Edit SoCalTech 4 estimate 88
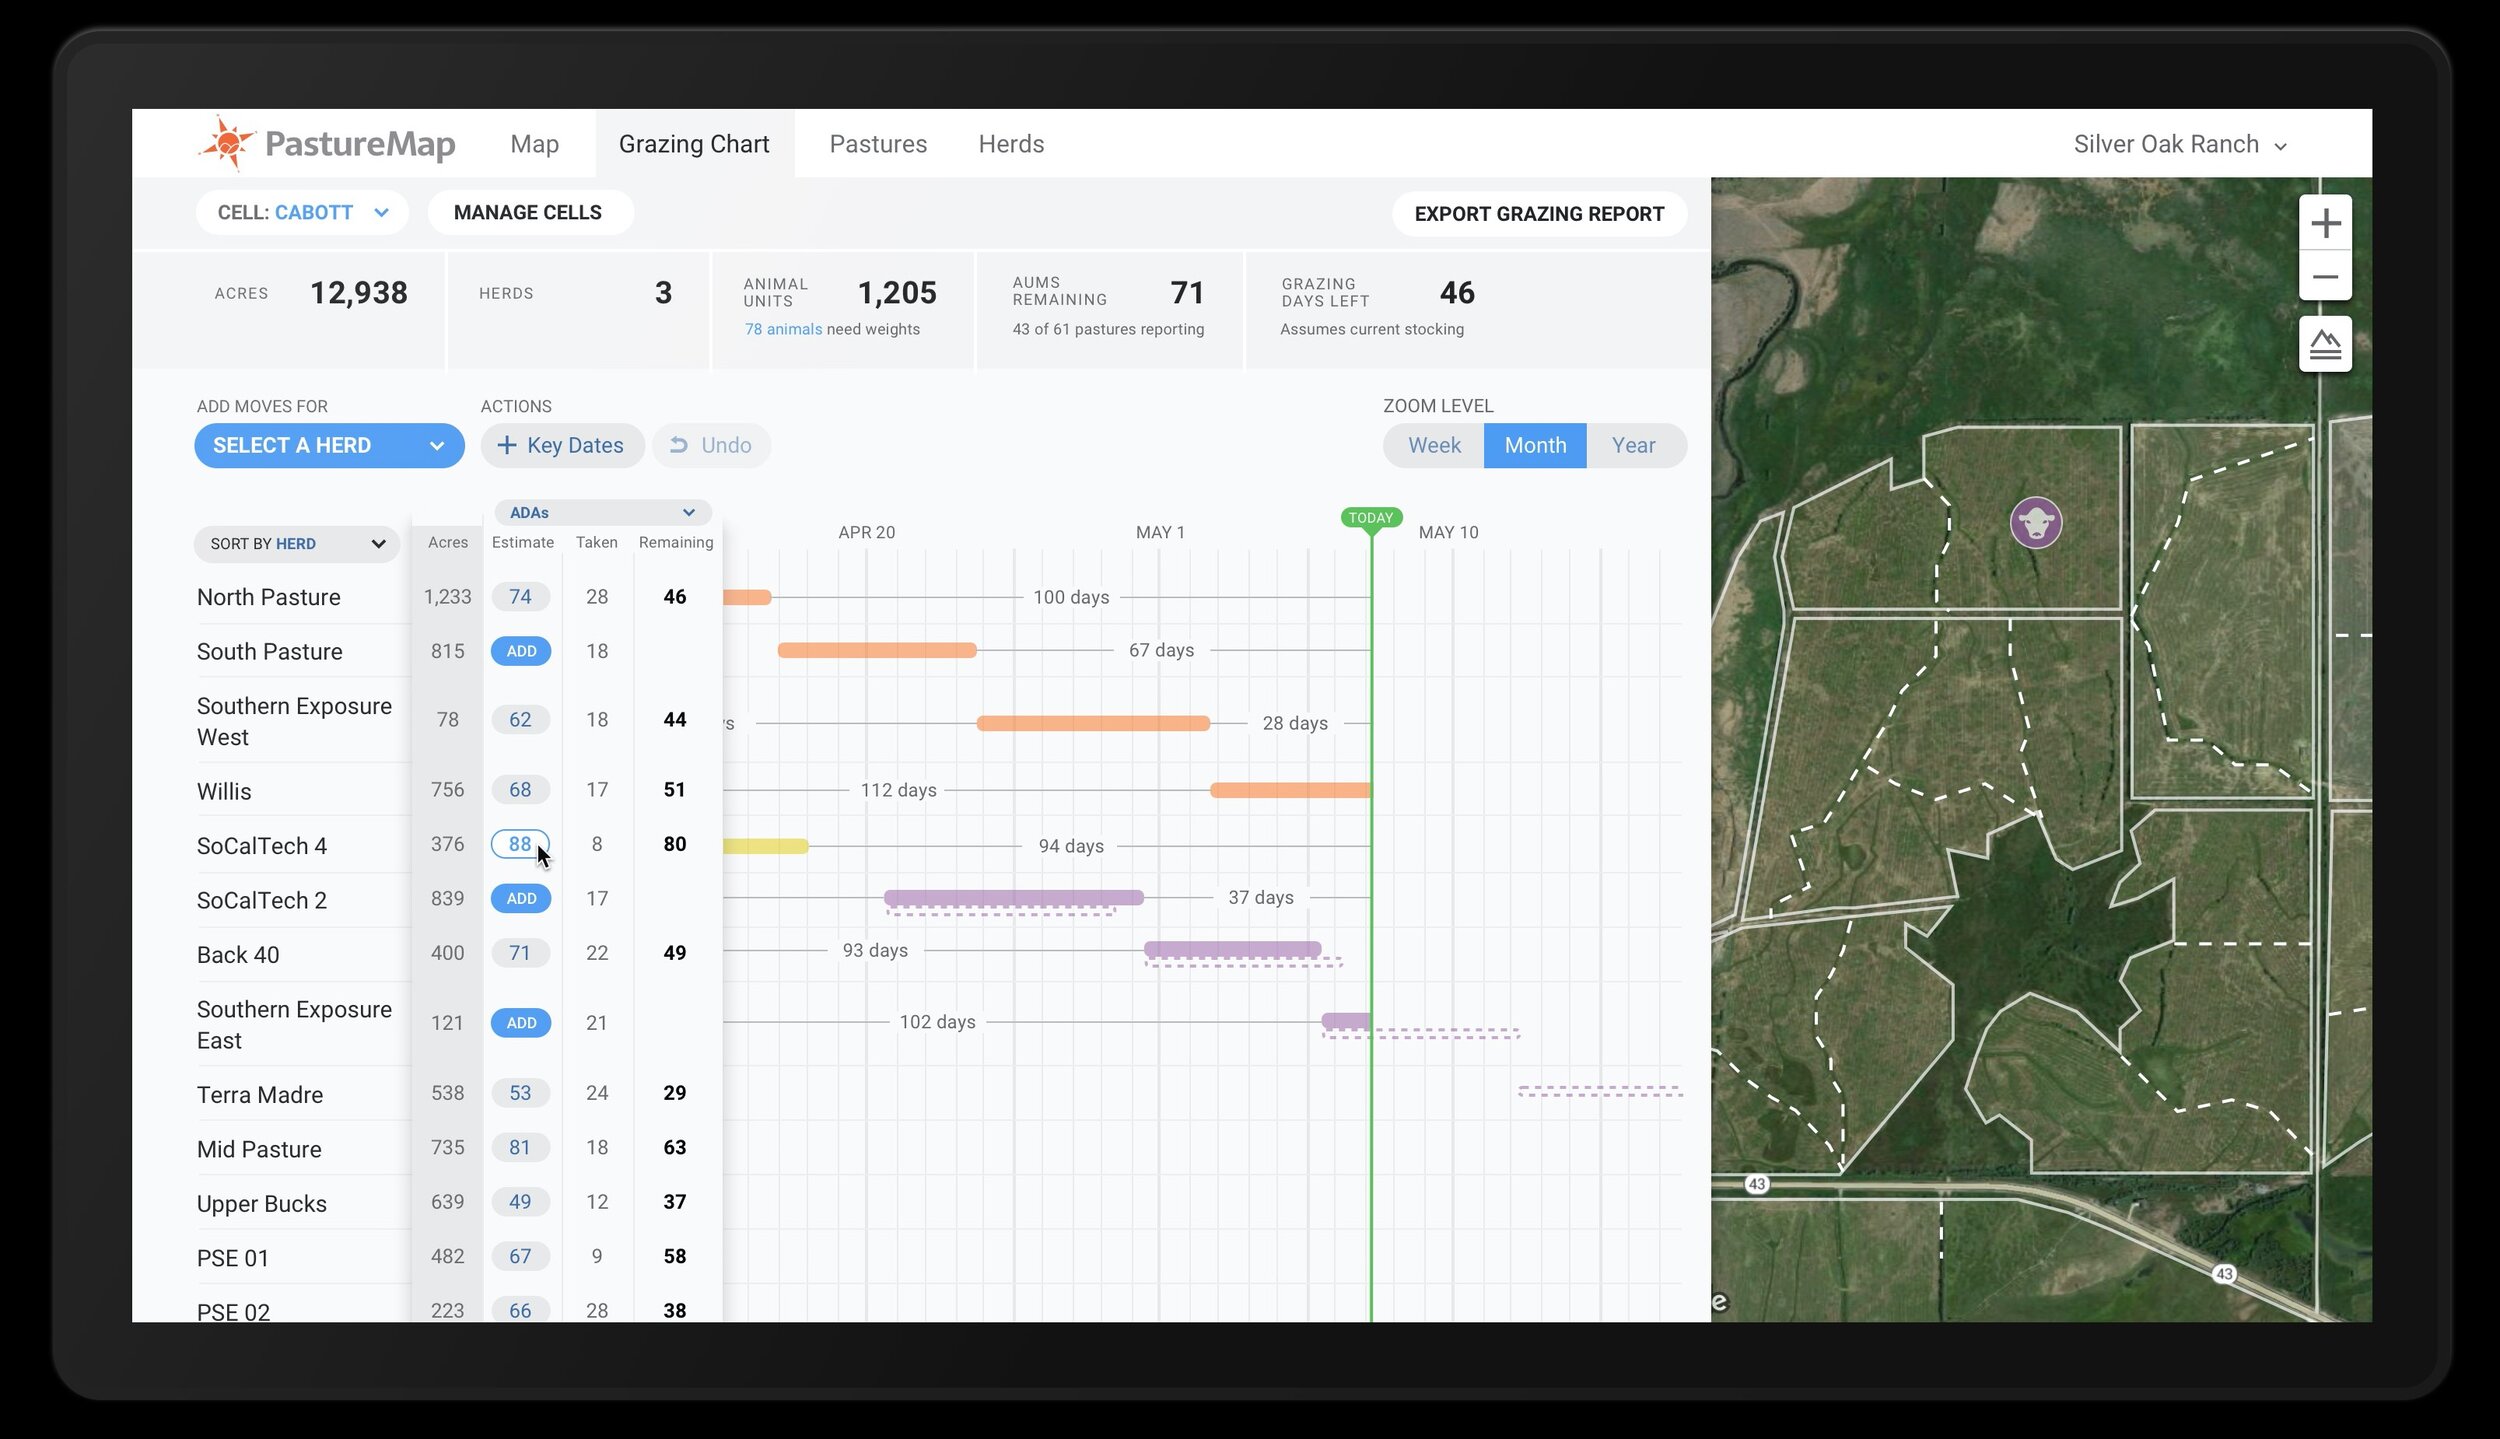 point(520,844)
